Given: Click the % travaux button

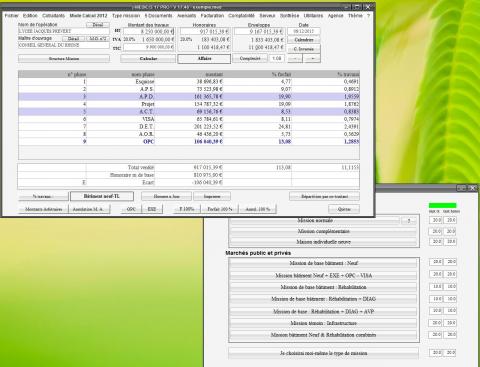Looking at the screenshot, I should tap(43, 197).
